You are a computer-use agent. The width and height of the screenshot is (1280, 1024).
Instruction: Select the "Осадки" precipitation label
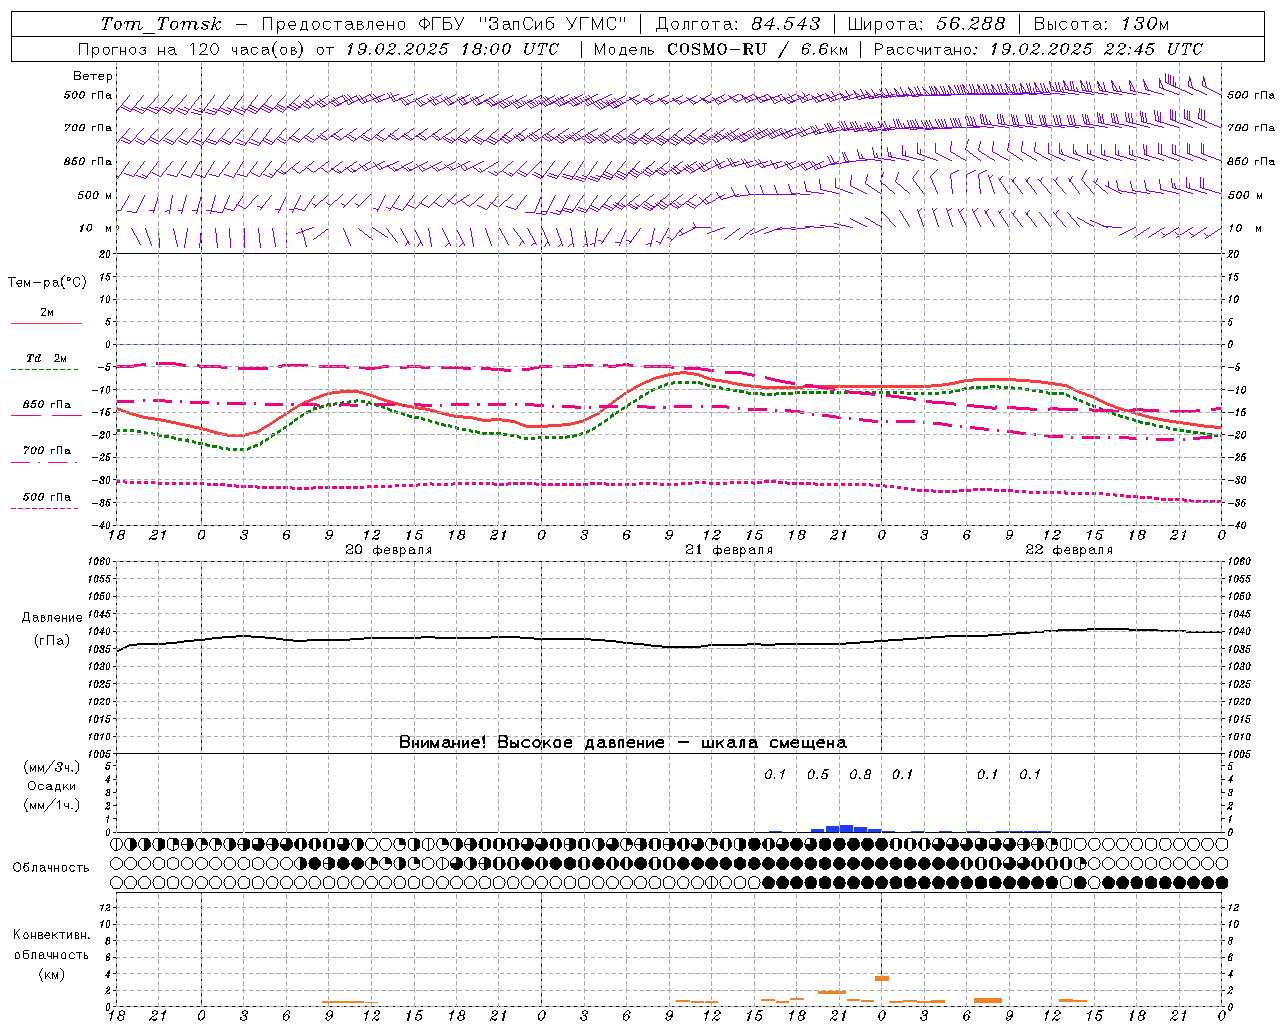(52, 786)
